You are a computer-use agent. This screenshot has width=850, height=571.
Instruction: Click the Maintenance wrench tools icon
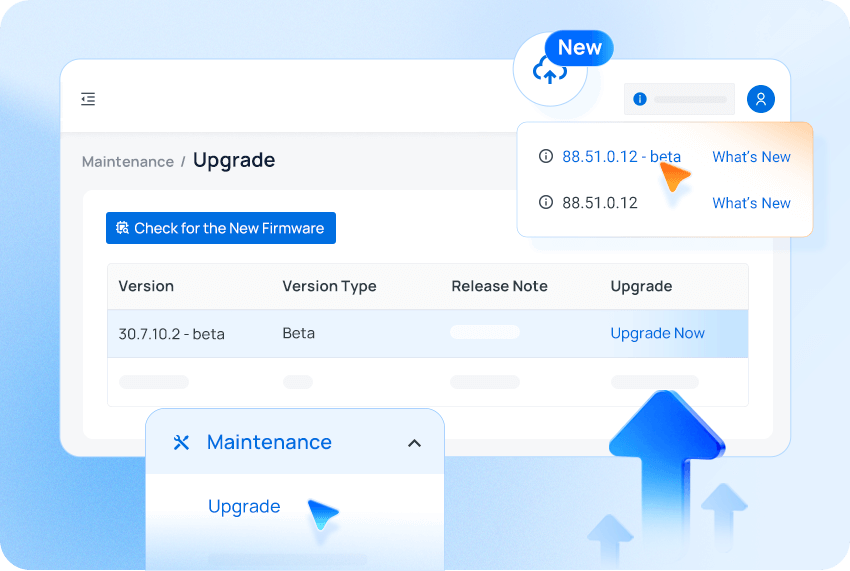tap(181, 442)
